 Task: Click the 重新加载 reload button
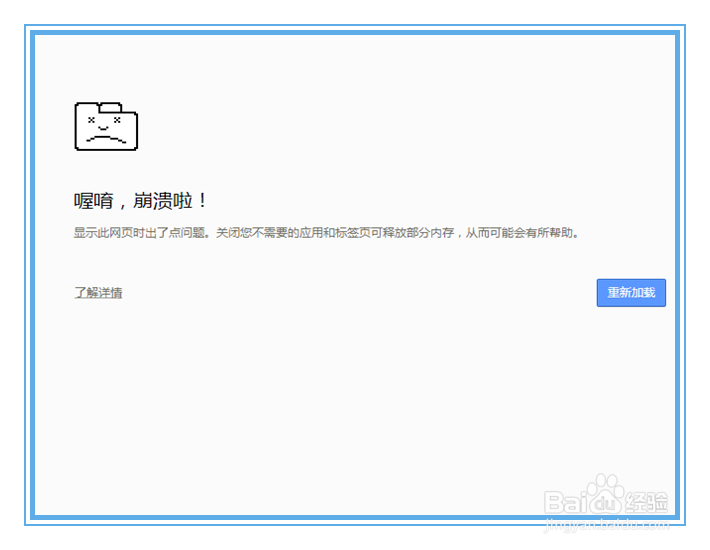click(631, 293)
